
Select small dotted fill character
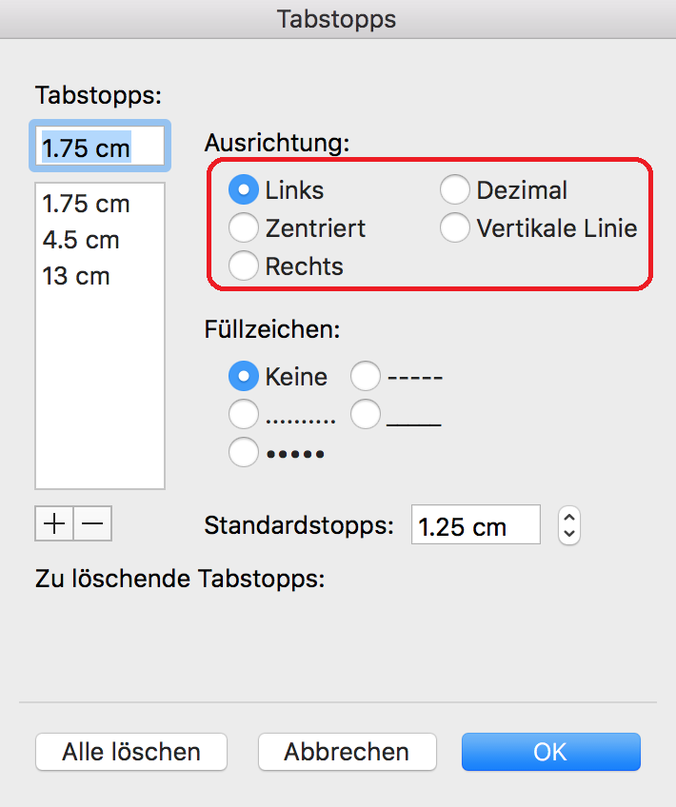click(x=243, y=414)
